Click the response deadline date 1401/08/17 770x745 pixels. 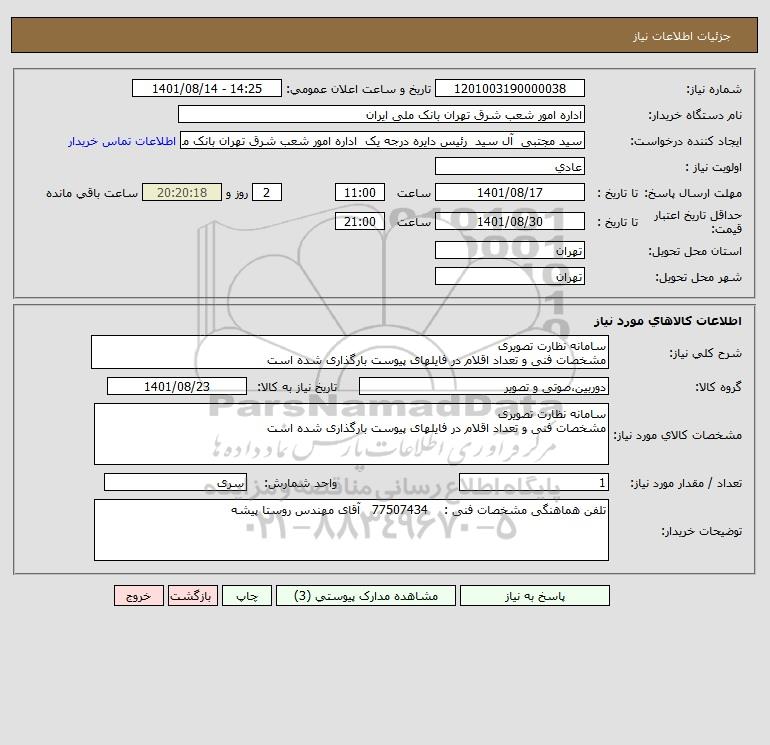pyautogui.click(x=510, y=193)
